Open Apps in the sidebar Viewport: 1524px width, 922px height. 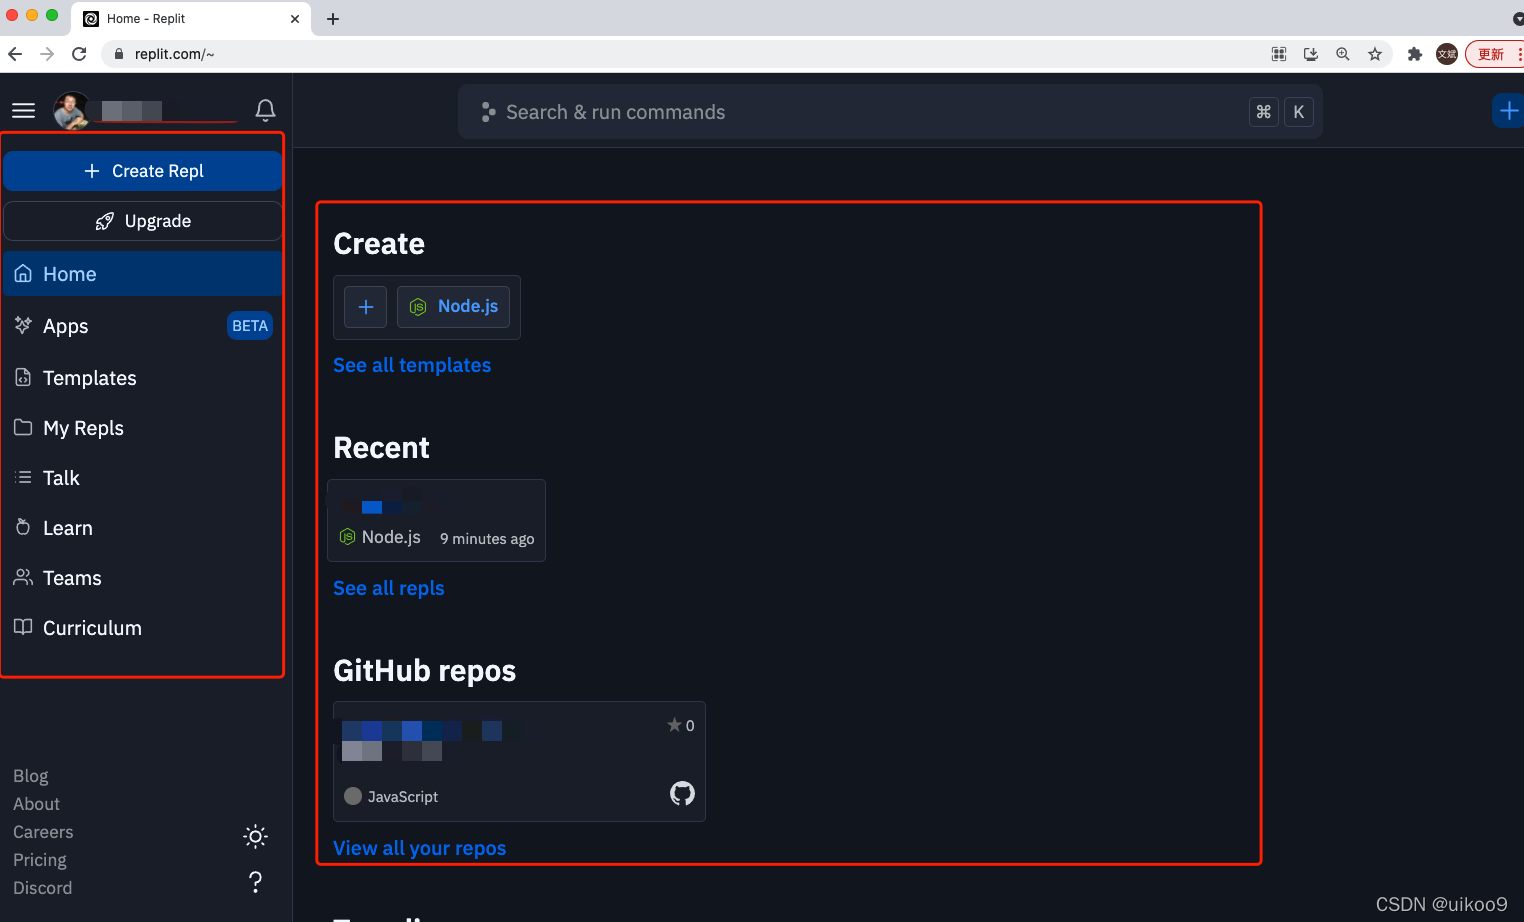[143, 326]
